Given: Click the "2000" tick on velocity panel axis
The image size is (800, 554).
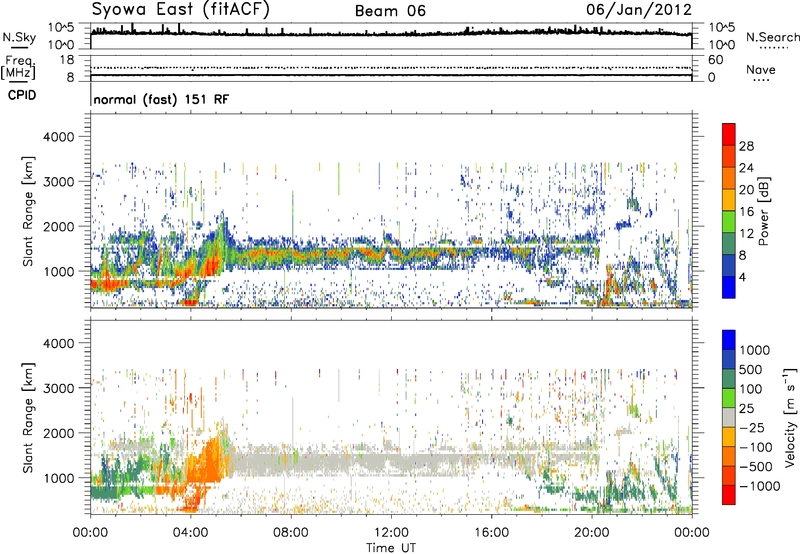Looking at the screenshot, I should (58, 433).
